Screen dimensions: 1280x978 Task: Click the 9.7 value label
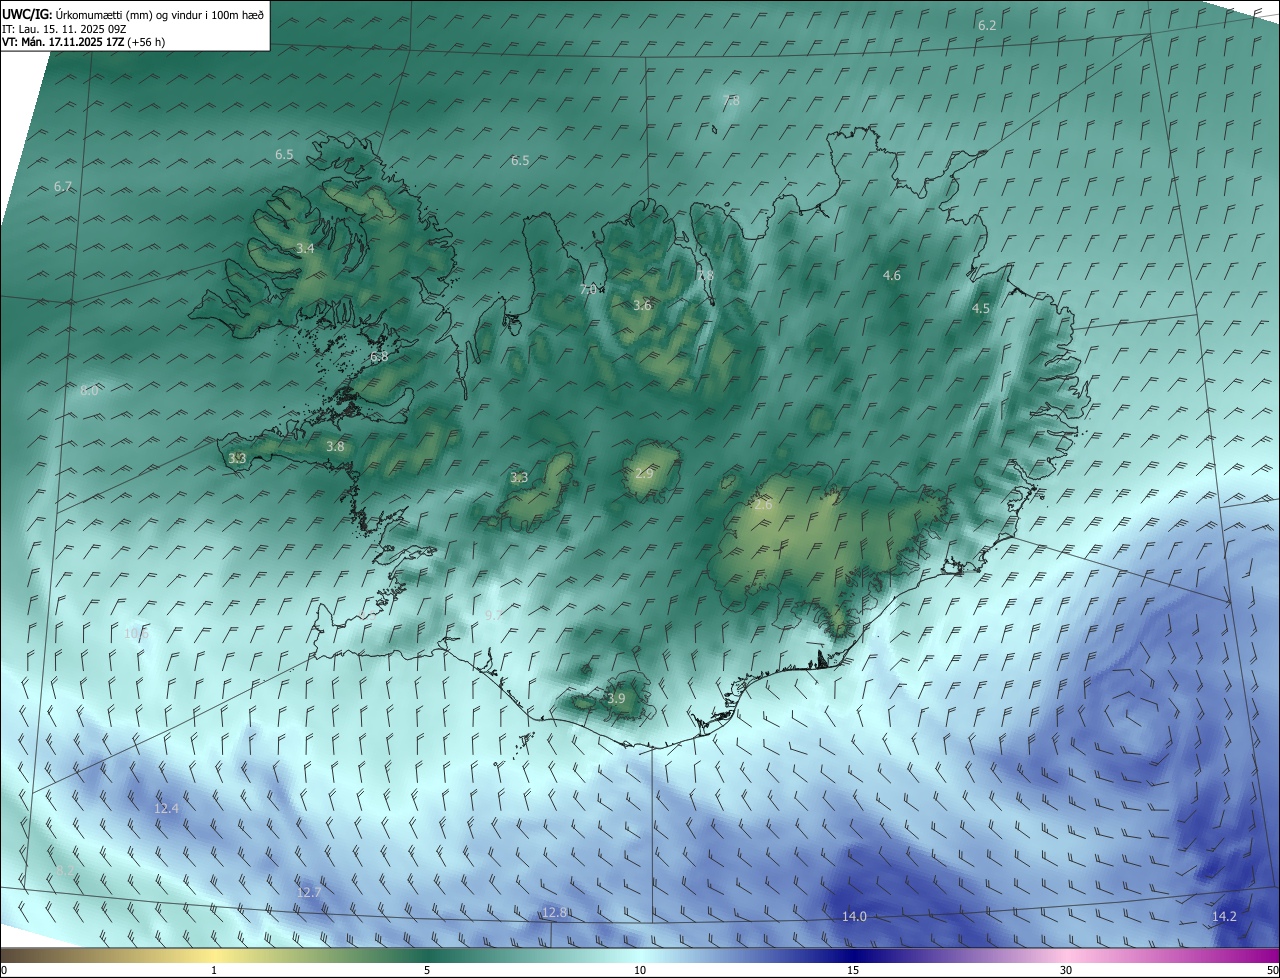pyautogui.click(x=493, y=616)
